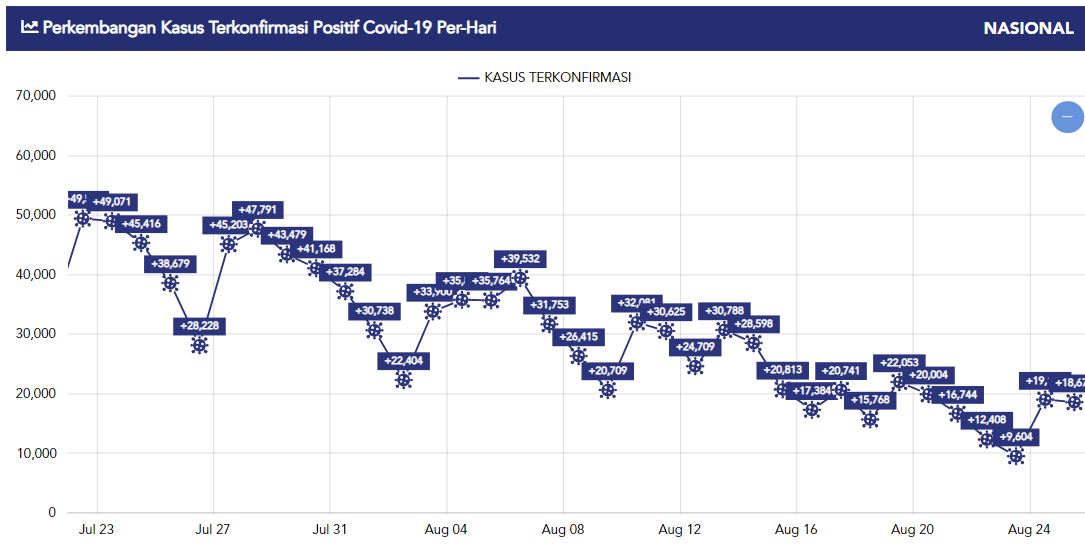Select the virus marker labeled +45,416
This screenshot has width=1085, height=547.
(x=141, y=243)
